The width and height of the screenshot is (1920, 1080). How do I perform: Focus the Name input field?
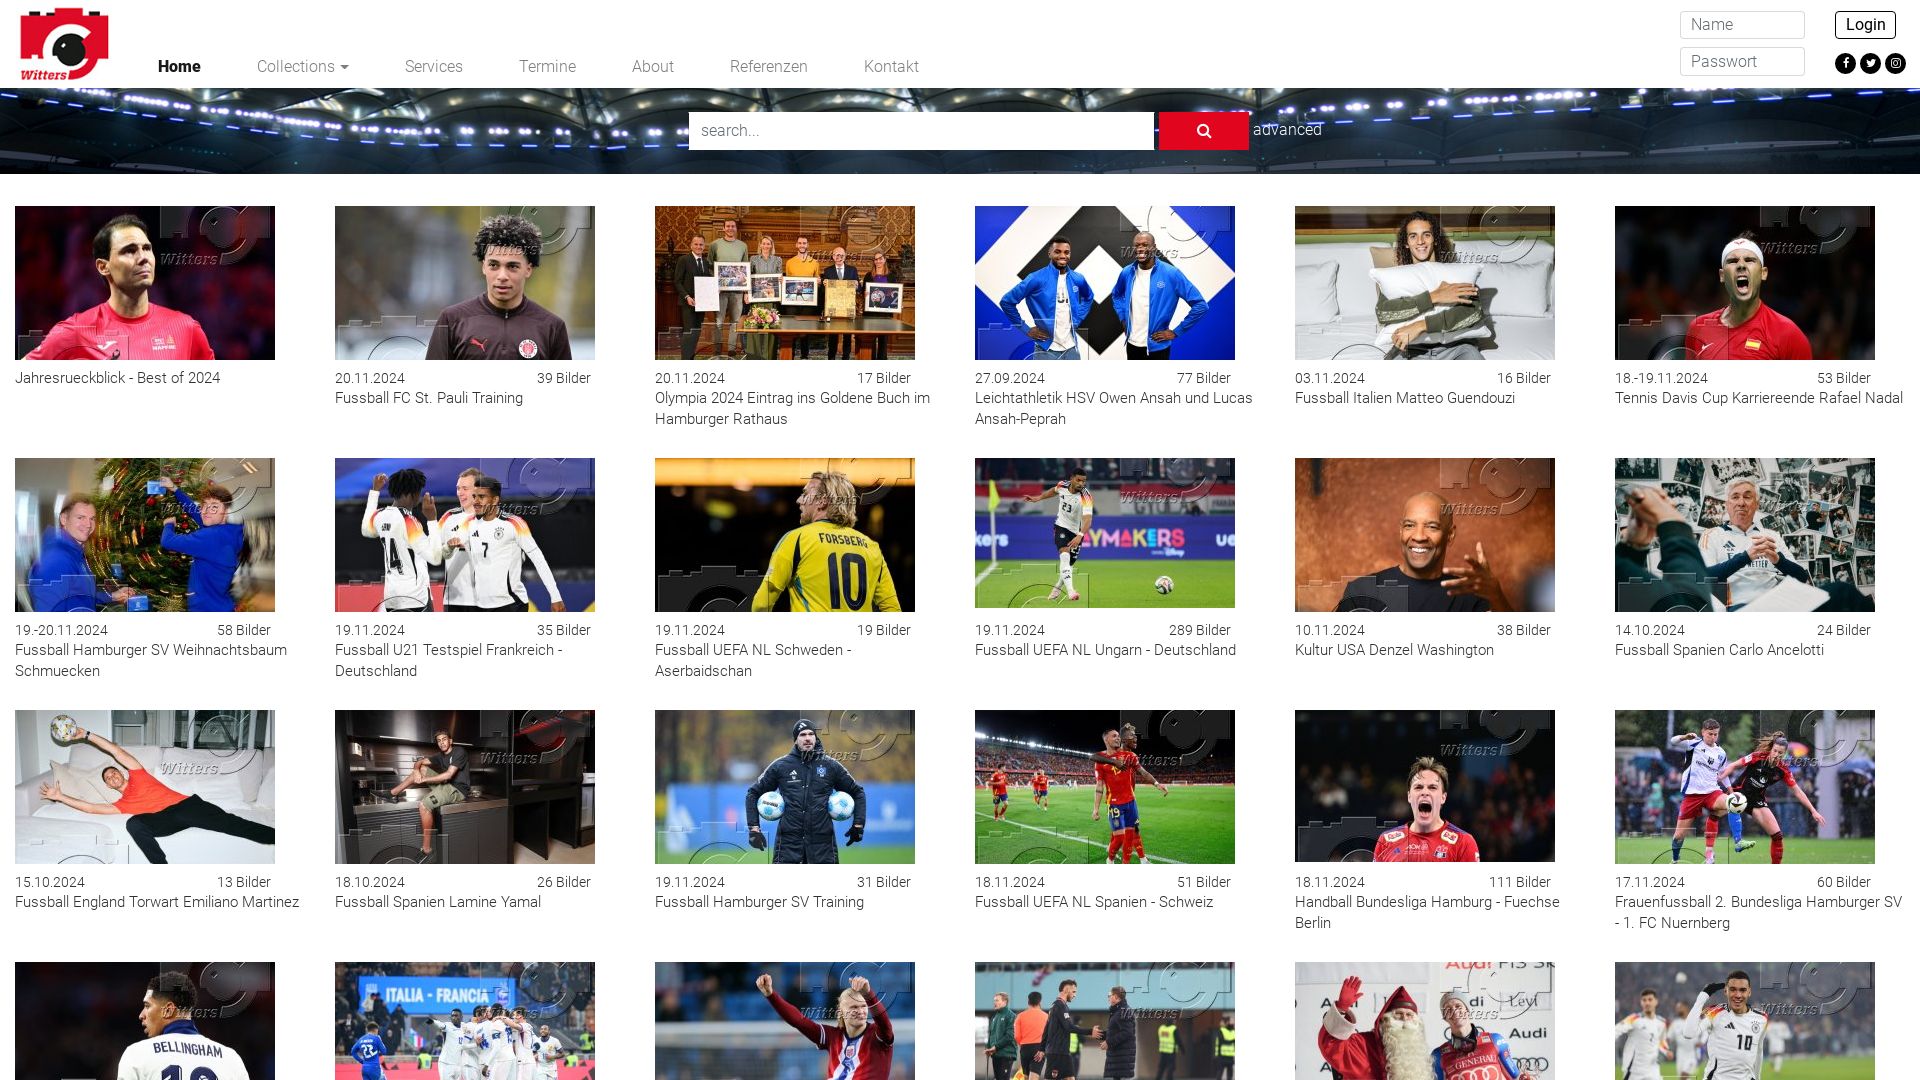(1742, 25)
